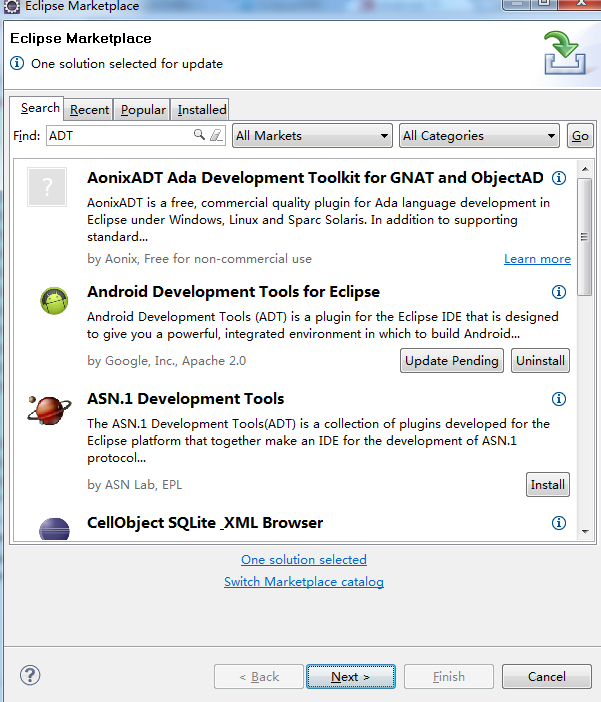Open the All Markets dropdown
601x702 pixels.
pyautogui.click(x=312, y=136)
